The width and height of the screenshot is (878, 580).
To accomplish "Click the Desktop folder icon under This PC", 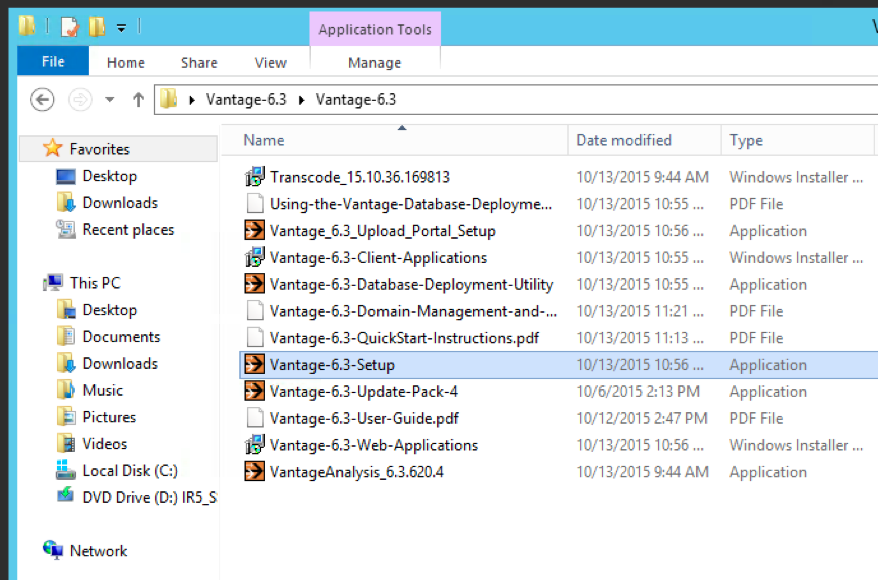I will (66, 310).
